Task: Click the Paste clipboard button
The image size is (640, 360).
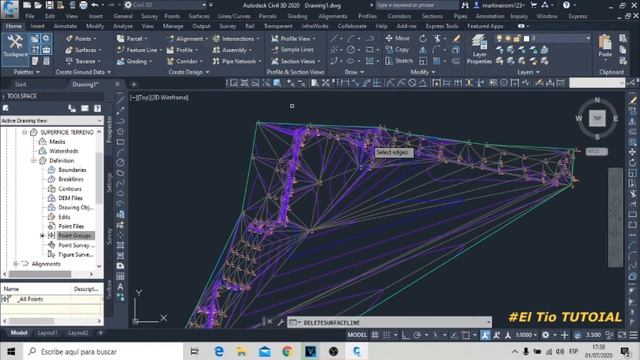Action: click(605, 46)
